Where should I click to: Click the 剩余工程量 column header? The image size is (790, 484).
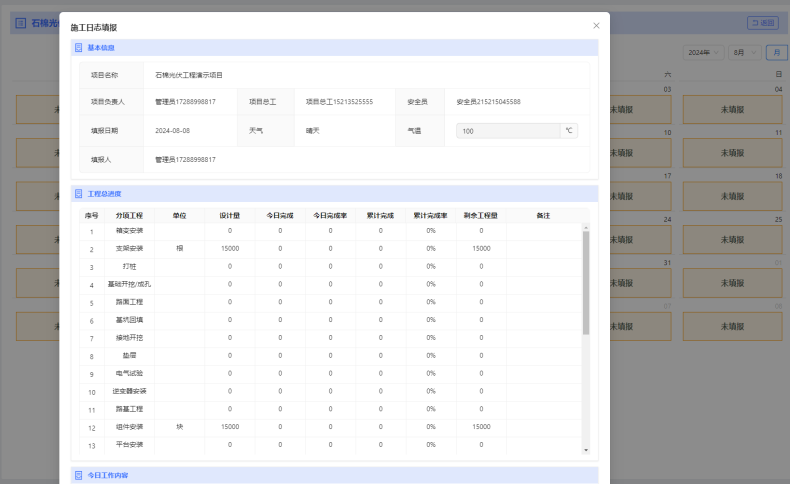(481, 216)
